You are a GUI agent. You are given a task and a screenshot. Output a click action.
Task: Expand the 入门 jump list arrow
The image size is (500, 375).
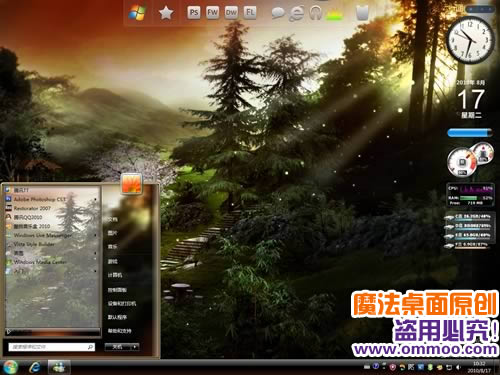(x=96, y=271)
